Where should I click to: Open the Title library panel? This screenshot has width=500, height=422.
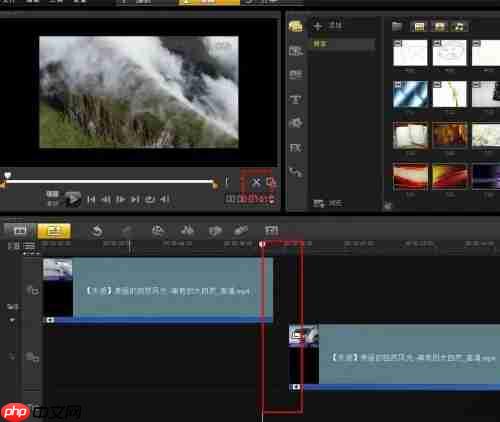[x=295, y=99]
